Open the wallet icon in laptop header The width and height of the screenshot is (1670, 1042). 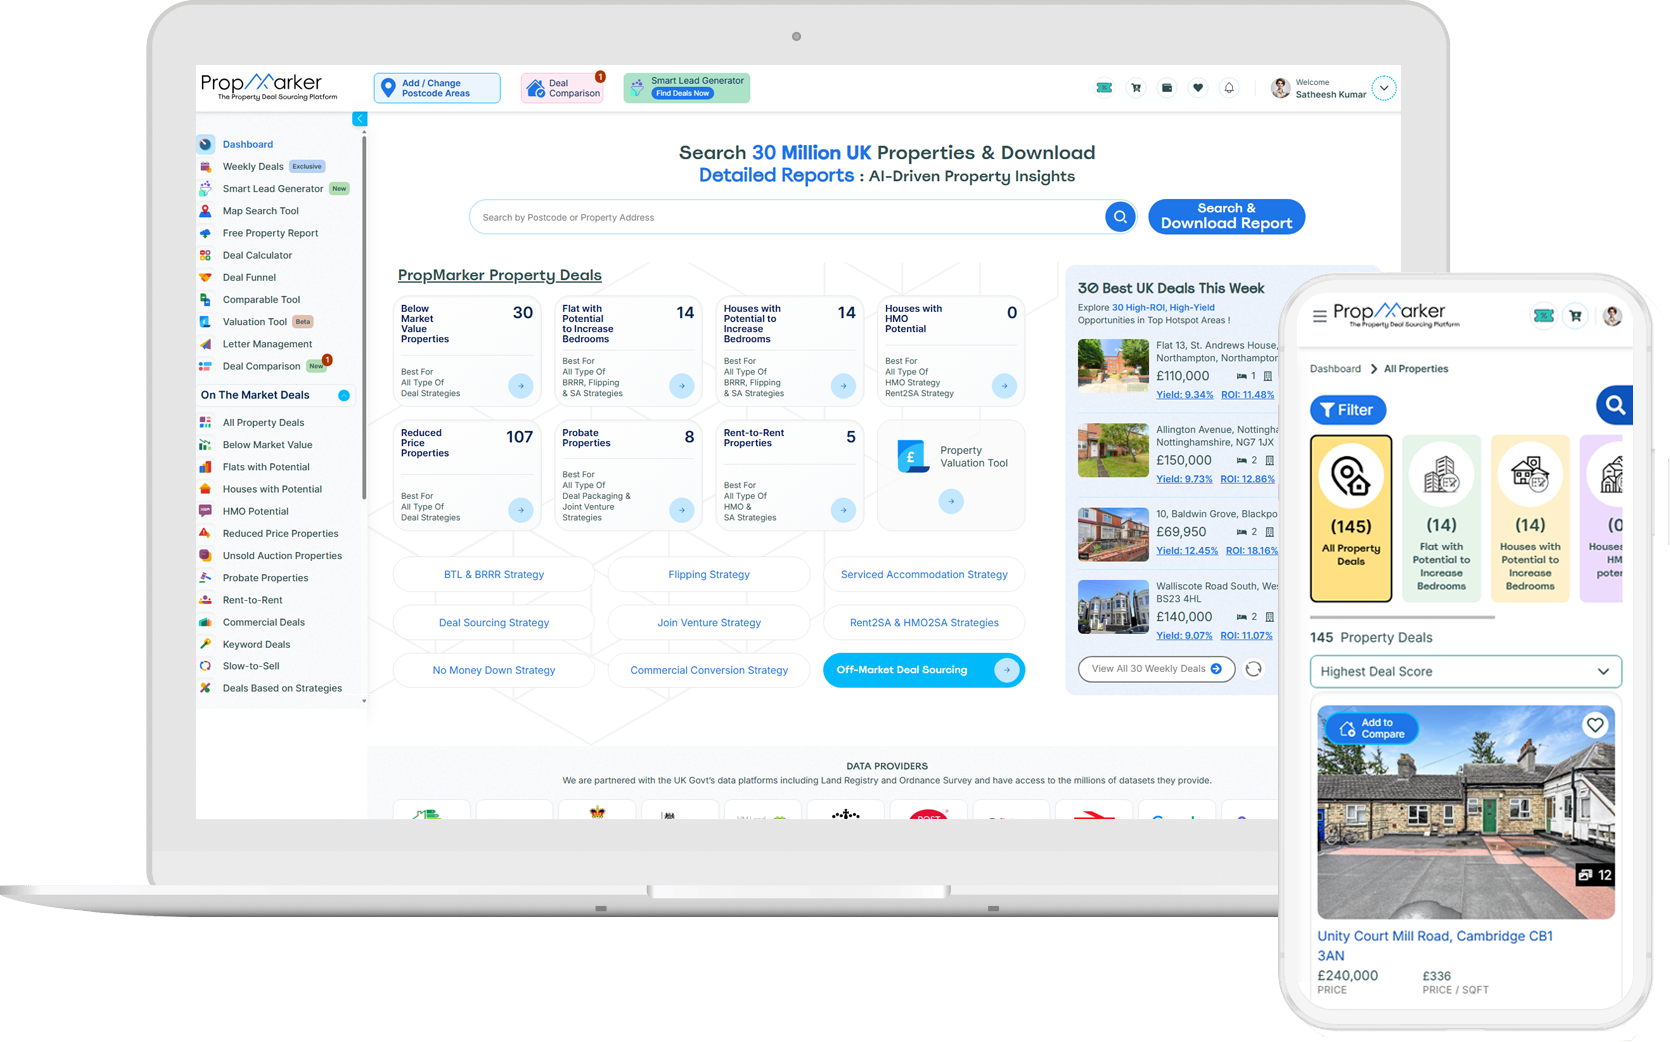pos(1167,88)
